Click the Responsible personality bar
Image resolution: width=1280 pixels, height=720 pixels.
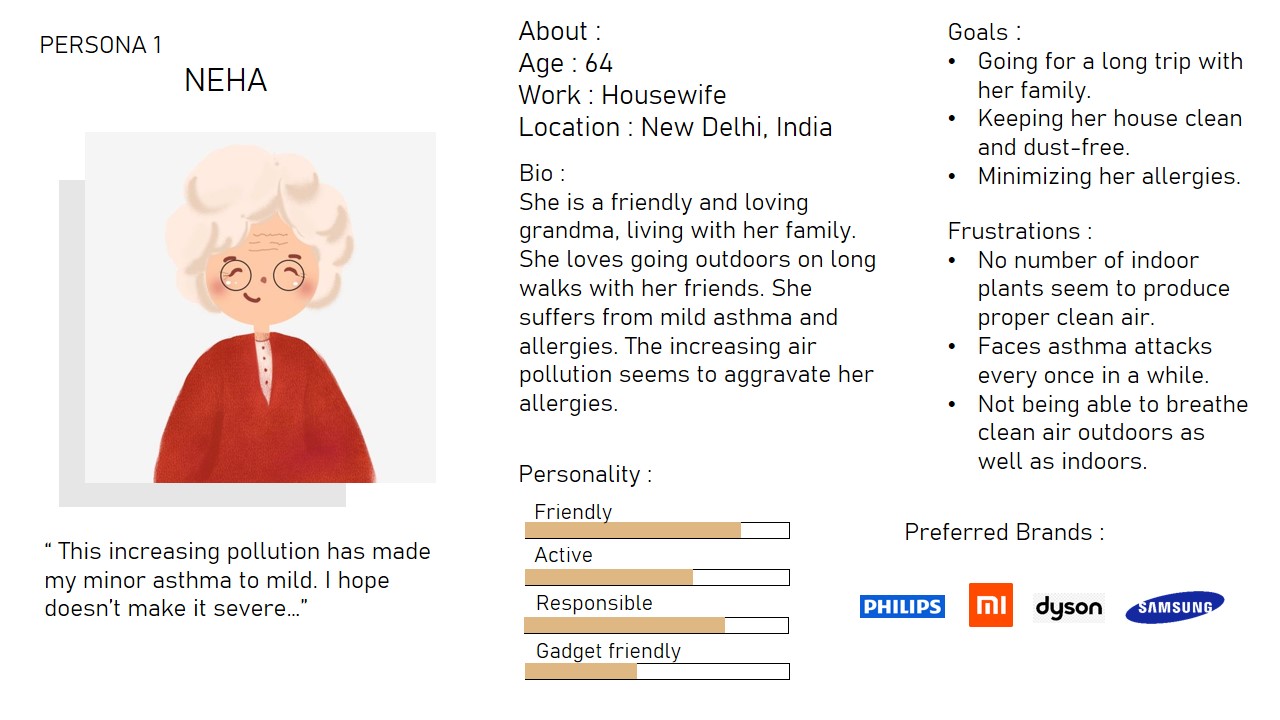(657, 625)
